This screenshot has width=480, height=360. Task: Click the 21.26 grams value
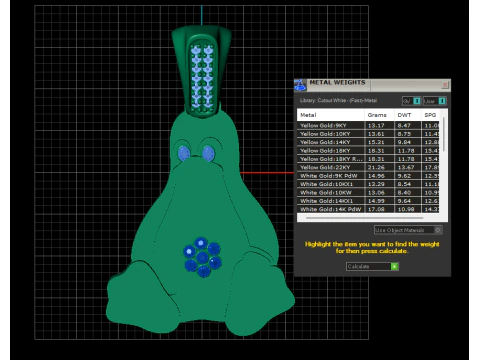(376, 167)
